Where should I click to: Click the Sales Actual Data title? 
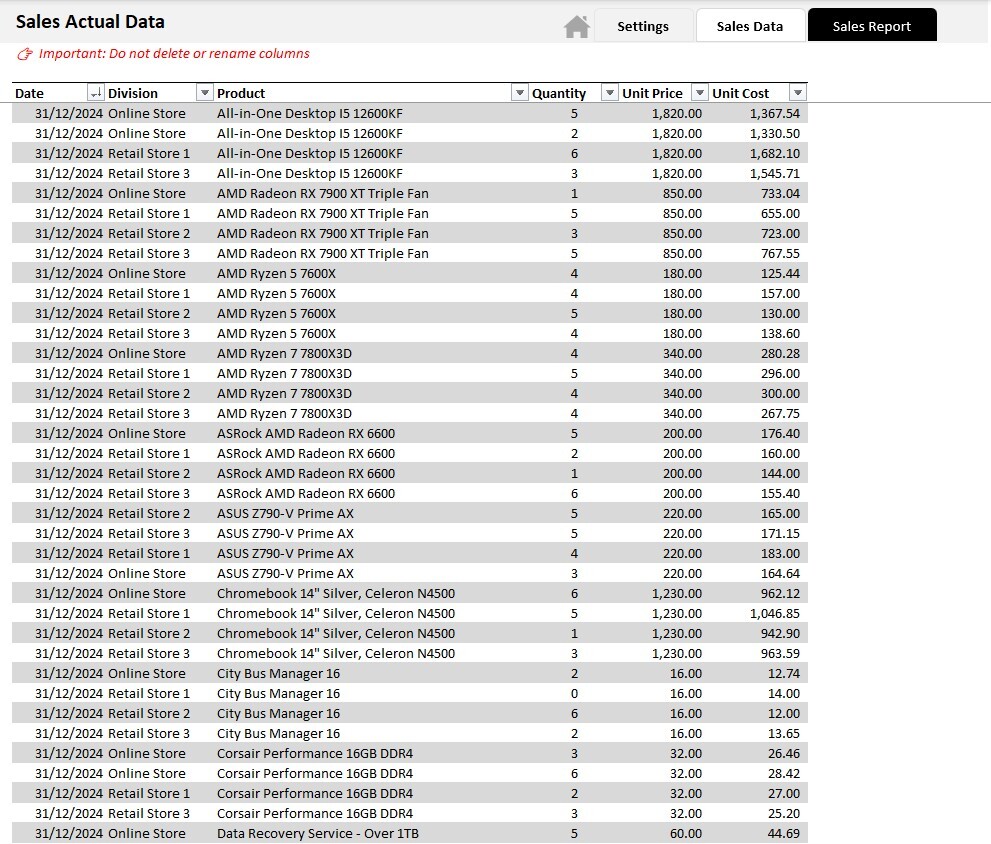90,22
